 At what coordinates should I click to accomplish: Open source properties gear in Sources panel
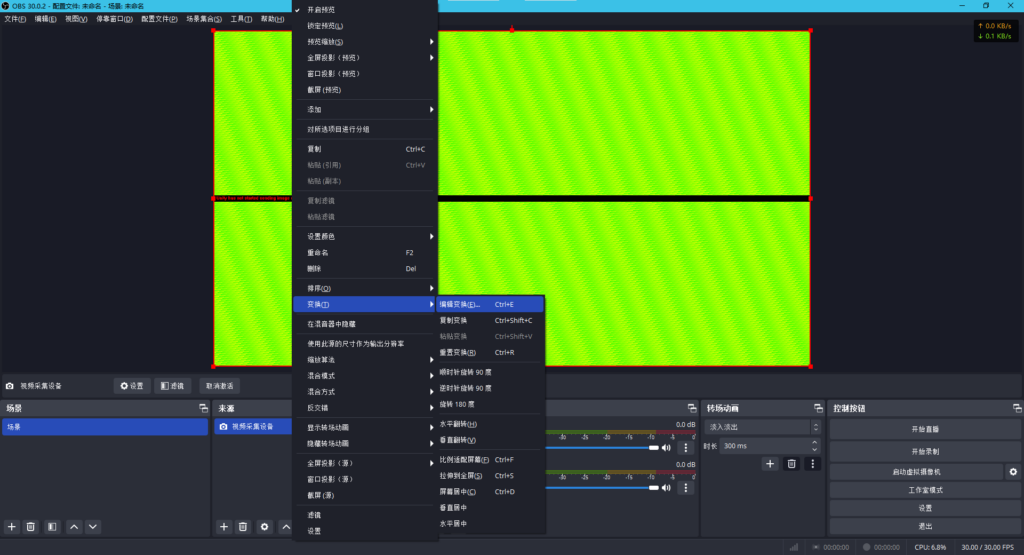[x=264, y=526]
